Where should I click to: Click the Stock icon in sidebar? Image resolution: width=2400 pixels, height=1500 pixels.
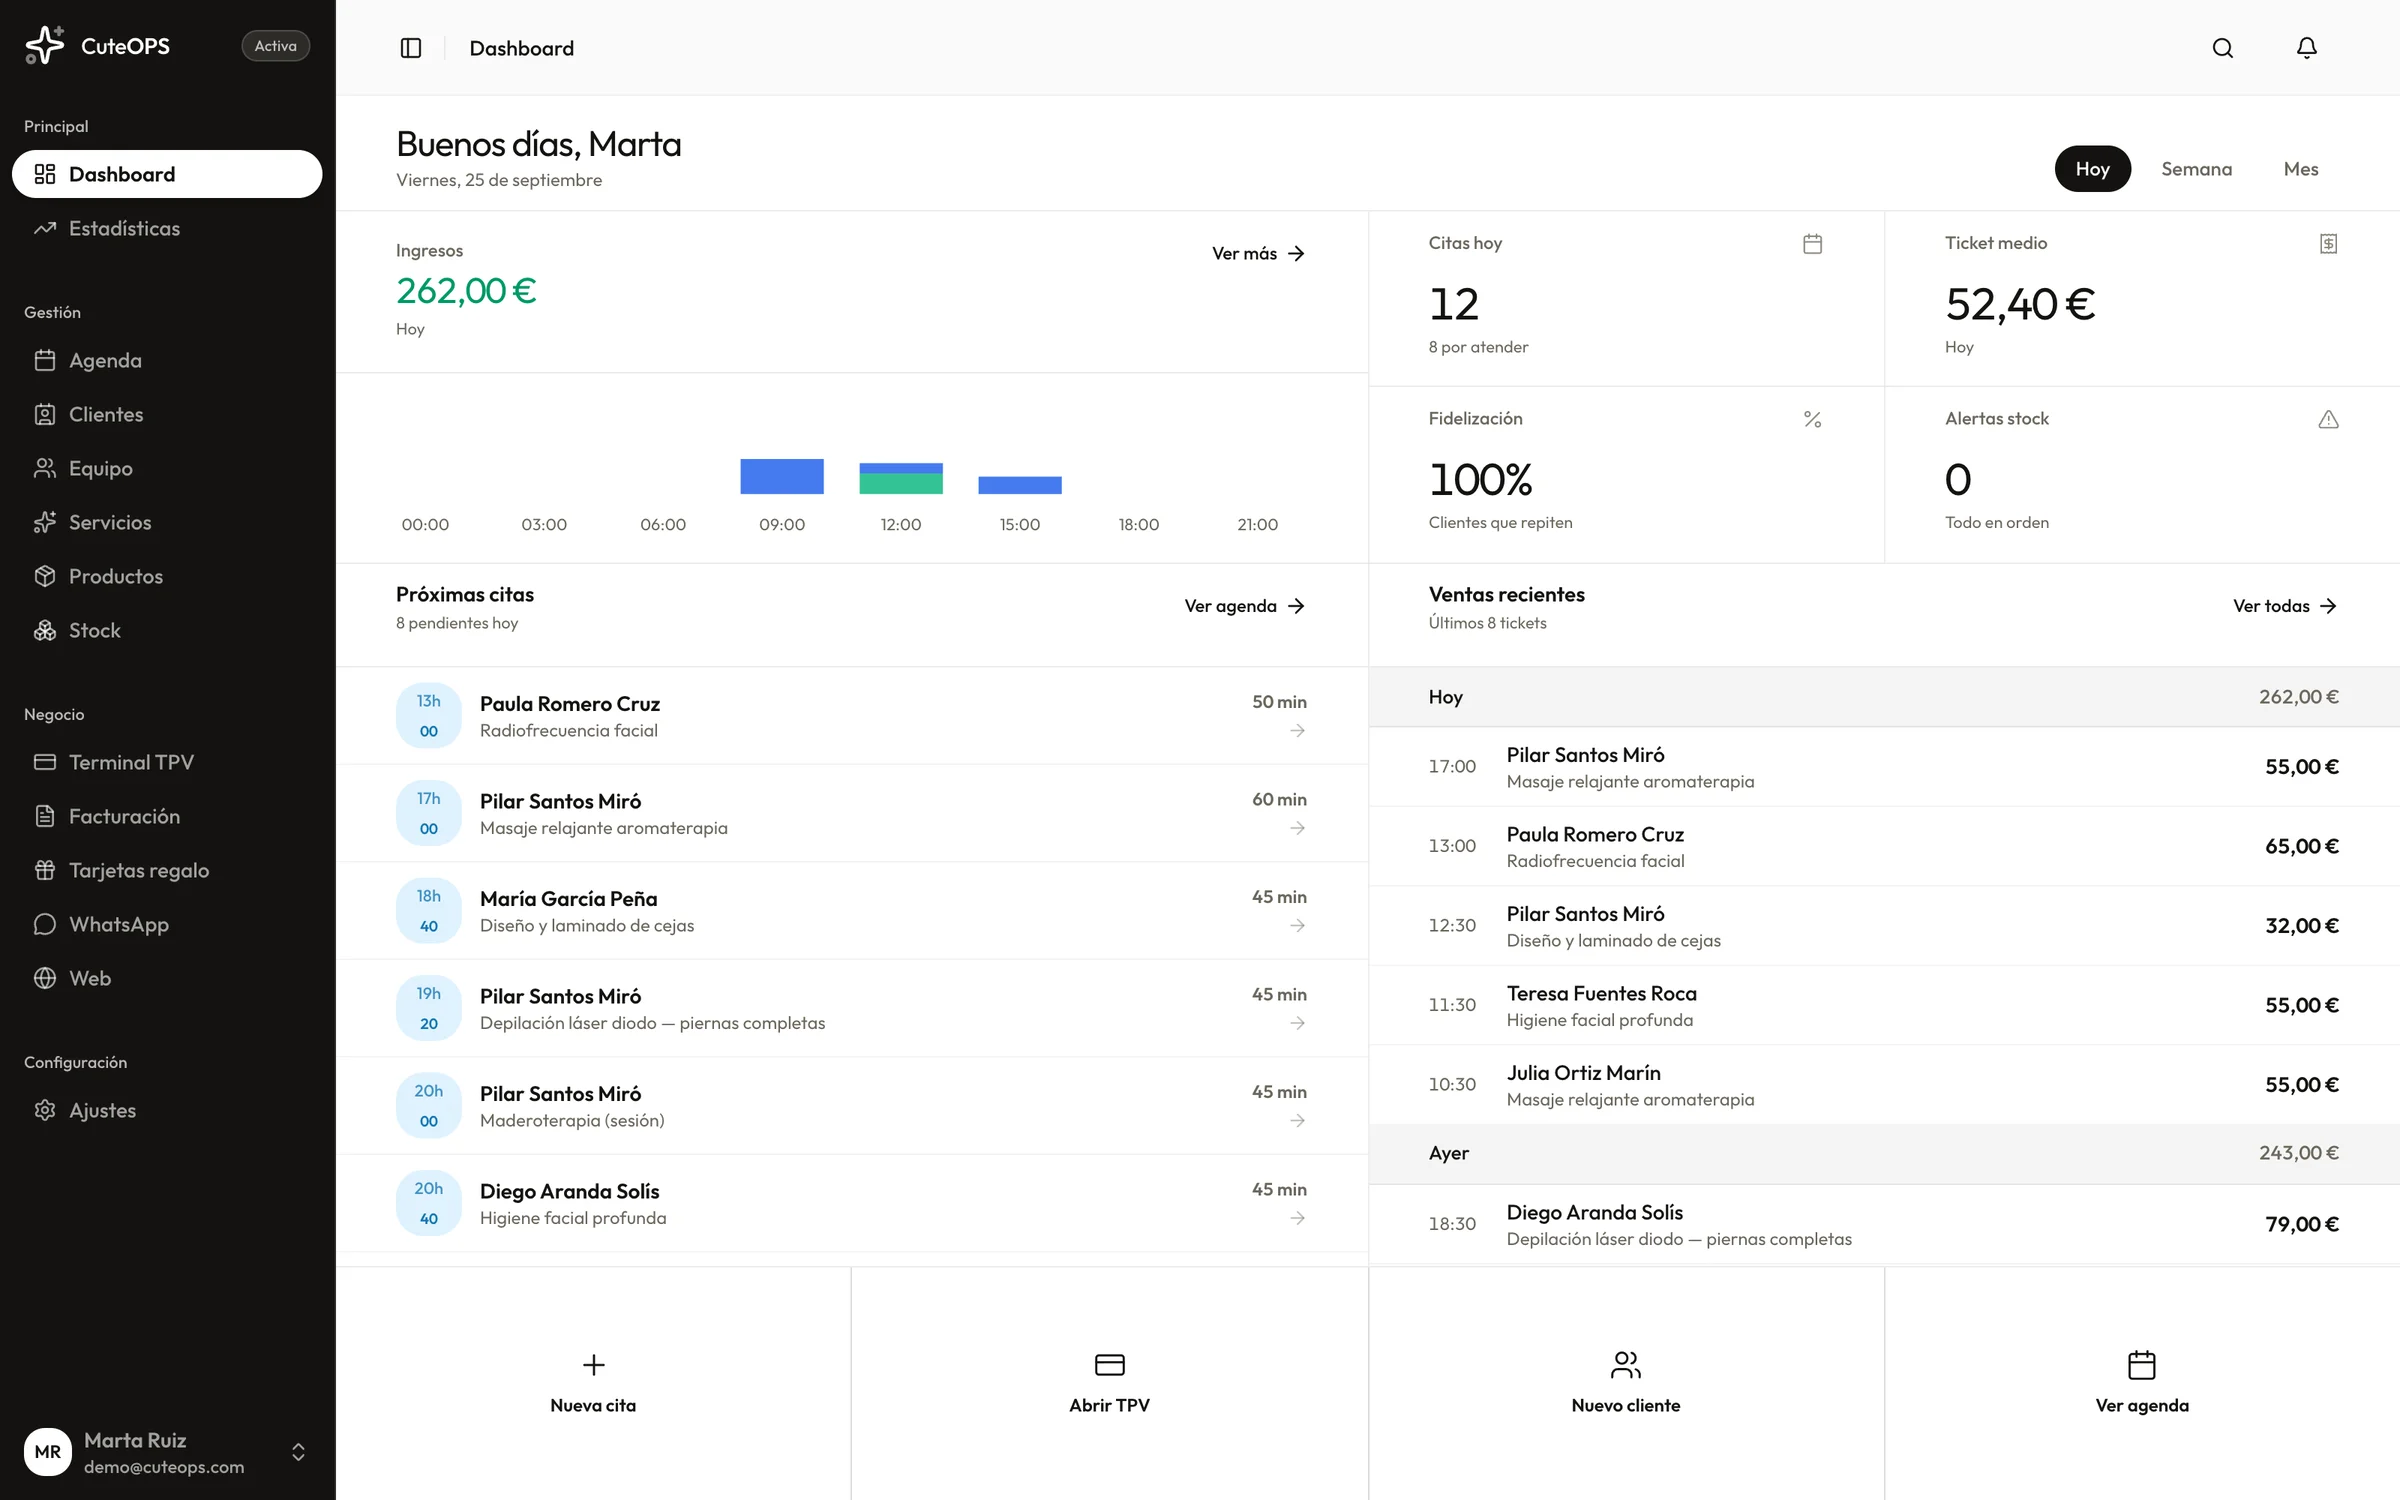(x=45, y=630)
